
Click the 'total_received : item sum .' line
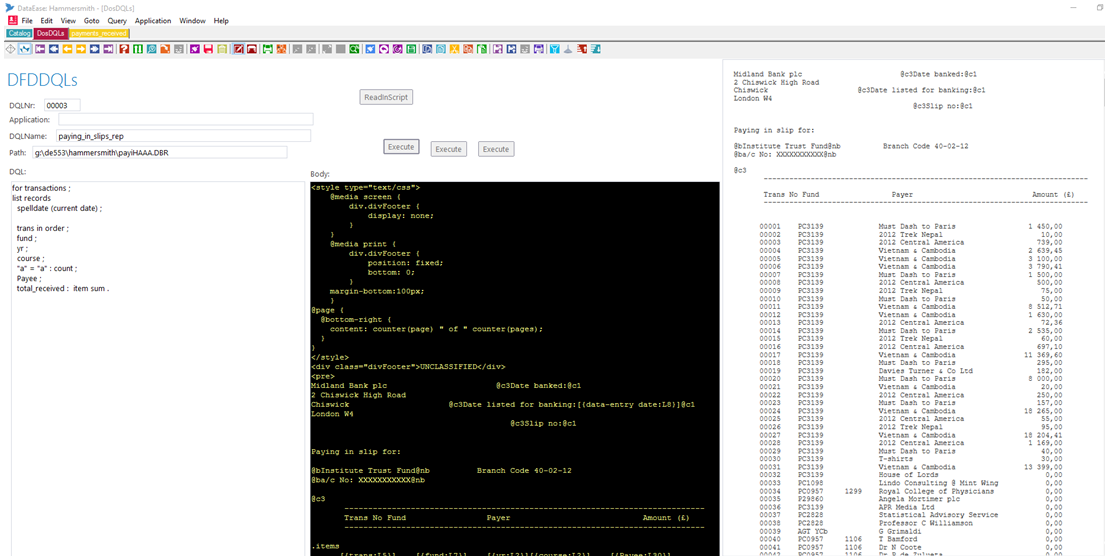click(63, 289)
